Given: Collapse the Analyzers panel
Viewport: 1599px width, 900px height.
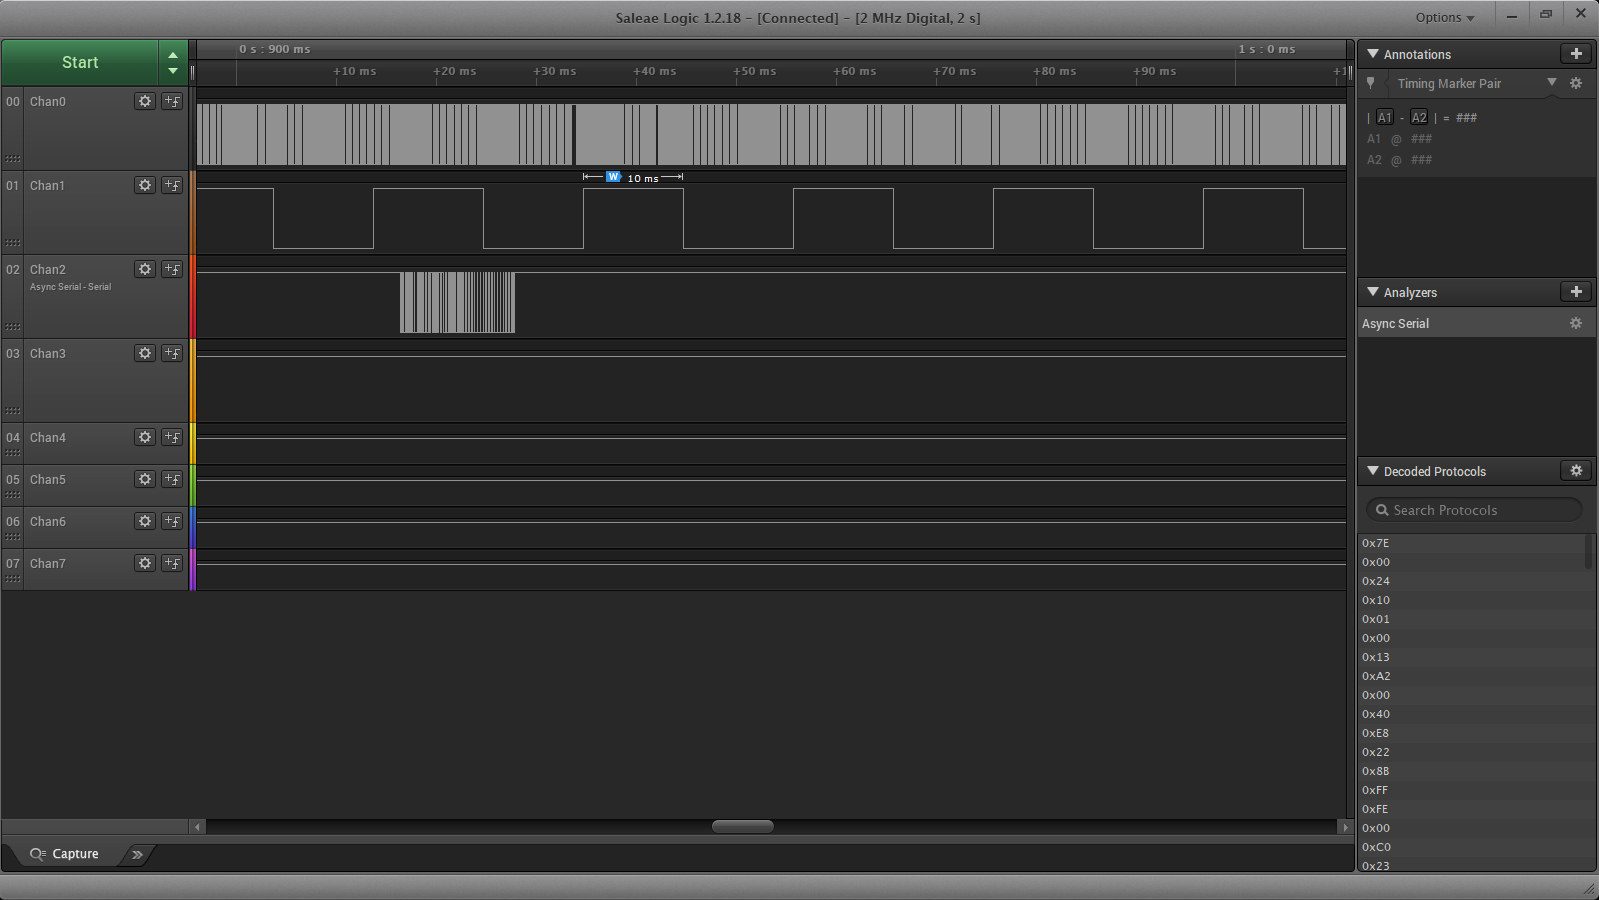Looking at the screenshot, I should click(x=1373, y=292).
